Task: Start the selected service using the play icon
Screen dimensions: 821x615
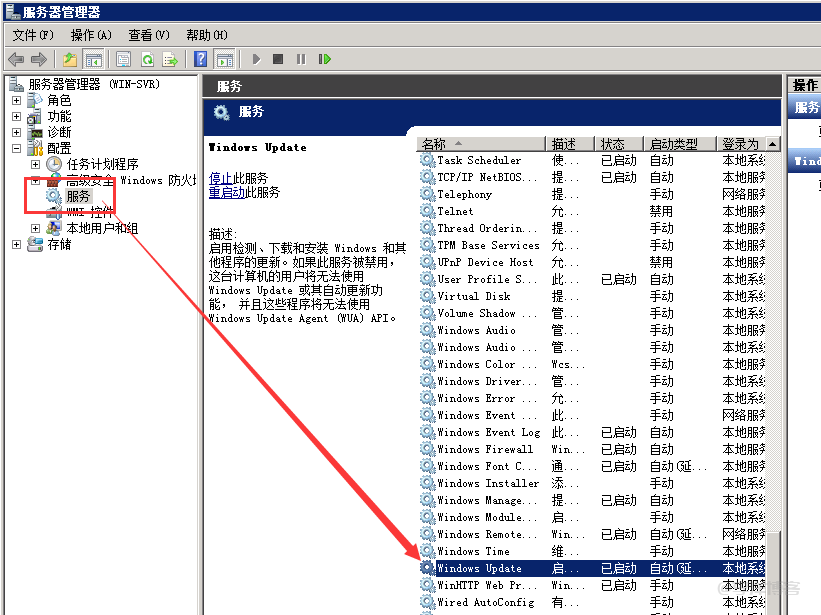Action: (256, 58)
